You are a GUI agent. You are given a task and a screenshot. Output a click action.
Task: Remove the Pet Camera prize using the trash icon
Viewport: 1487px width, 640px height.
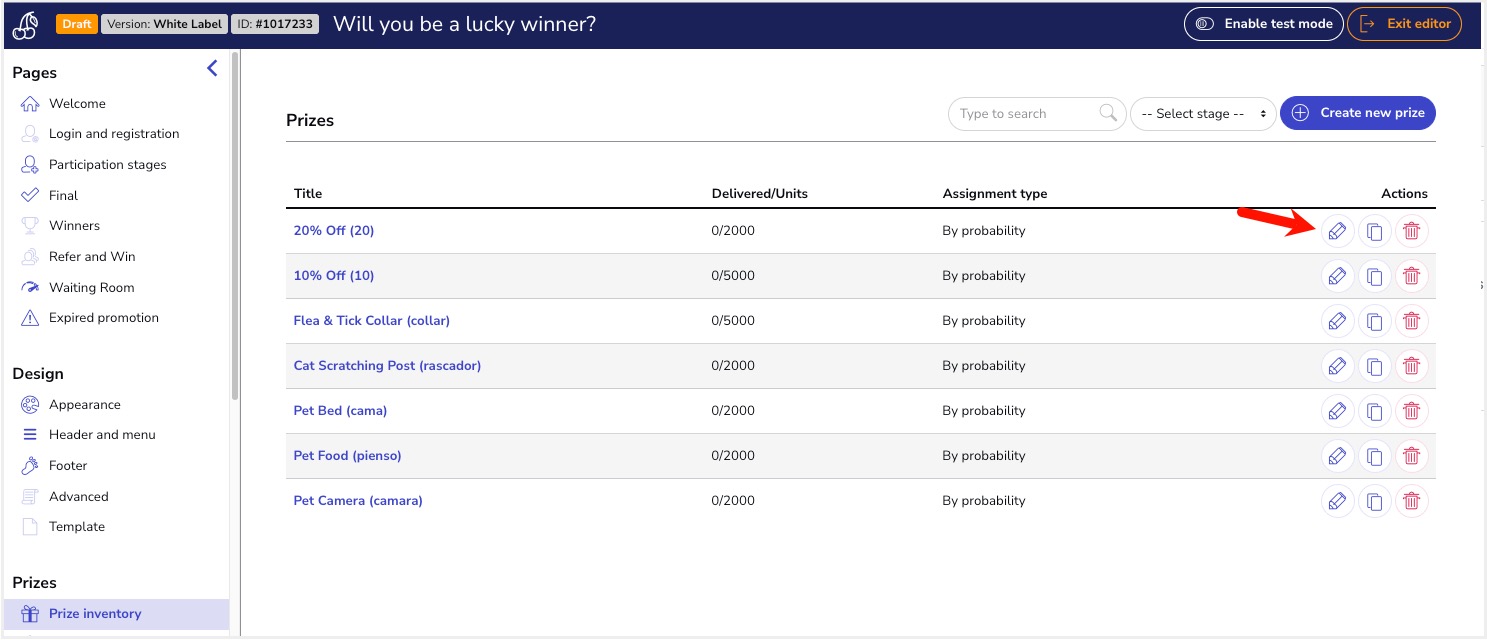click(1412, 501)
